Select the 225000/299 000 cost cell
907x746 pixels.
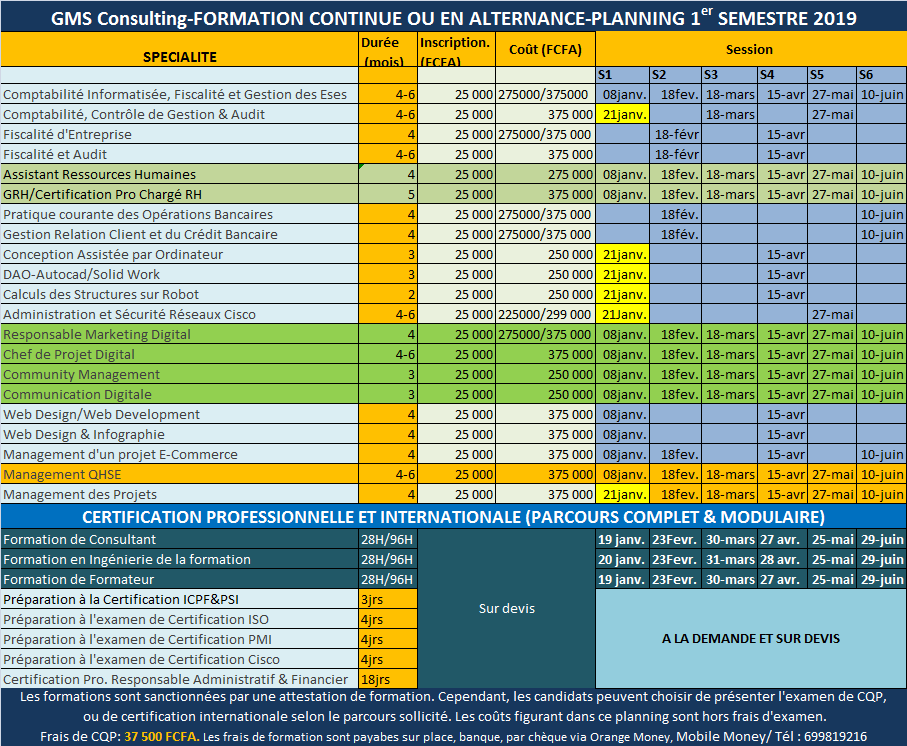click(545, 315)
